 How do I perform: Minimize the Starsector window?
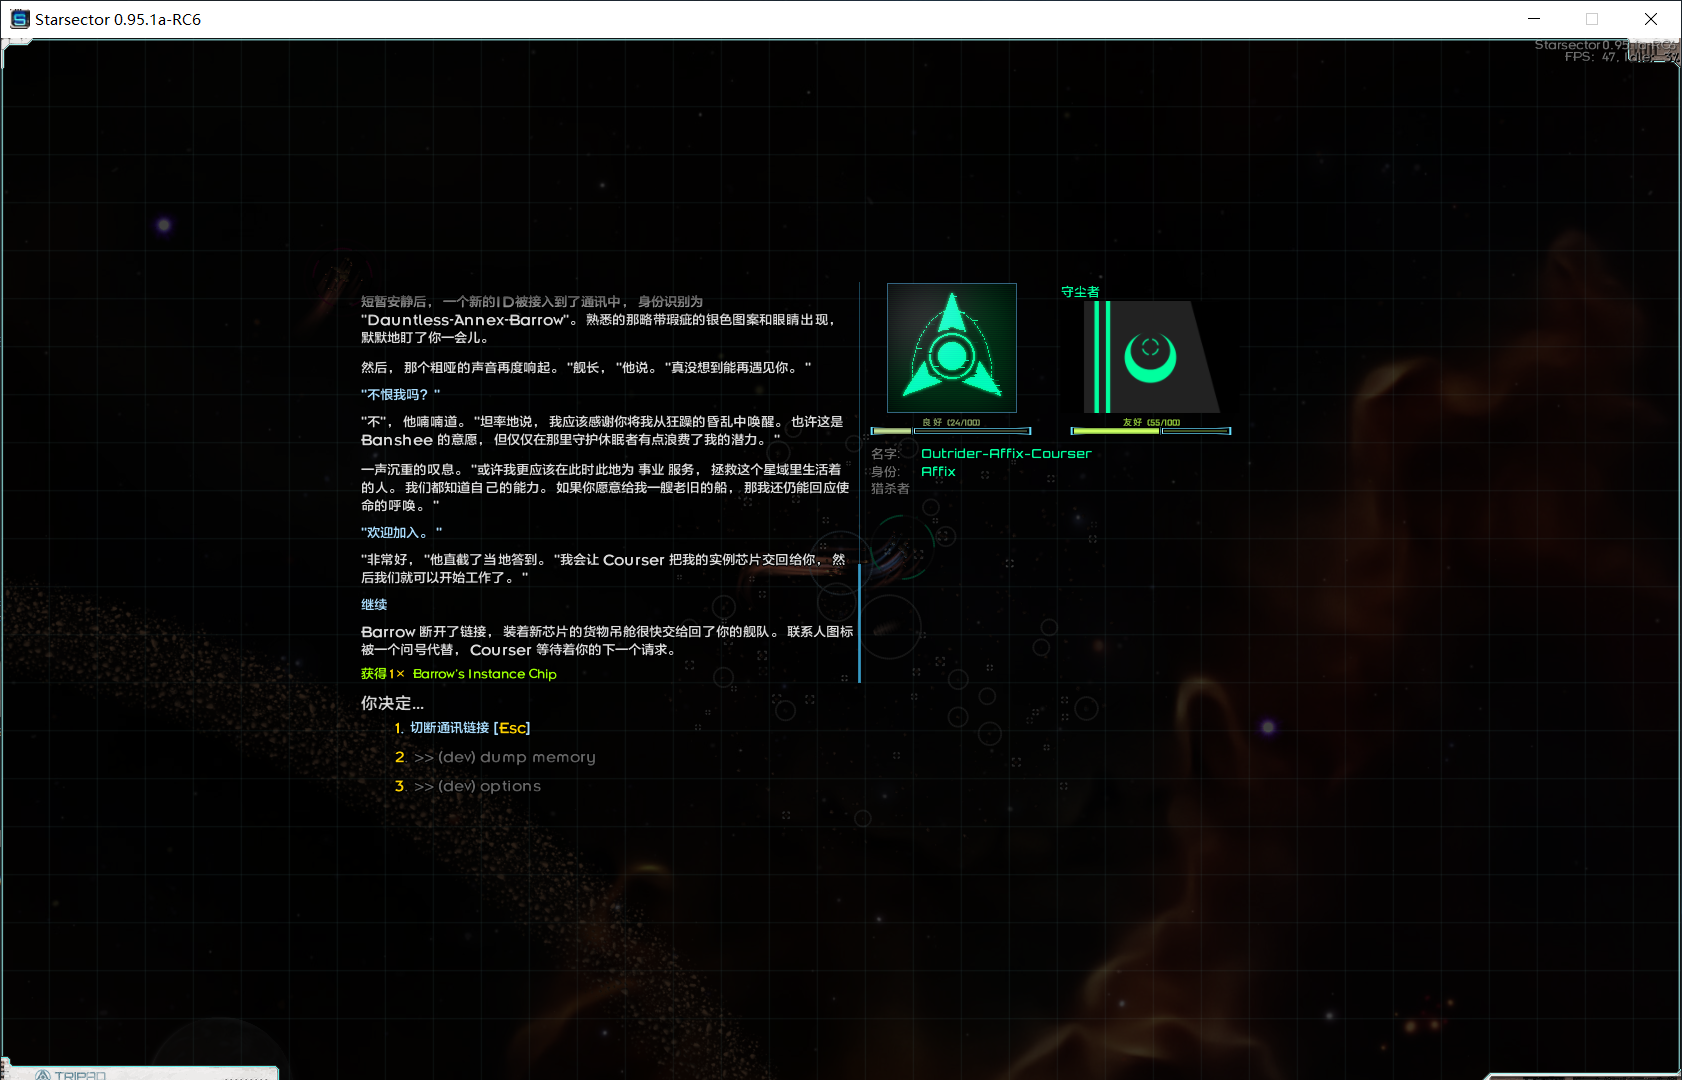[1534, 19]
